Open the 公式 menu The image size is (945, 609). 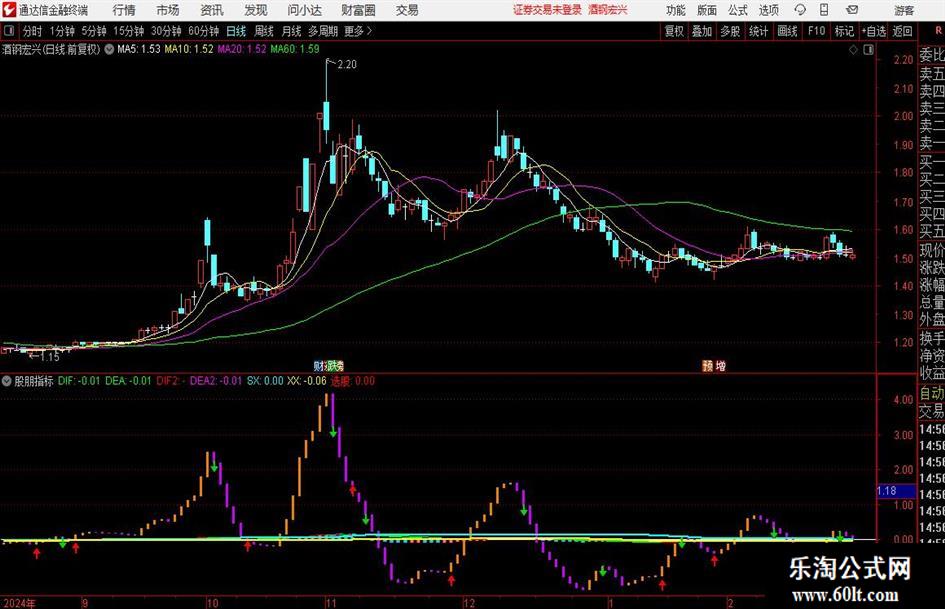pos(738,10)
